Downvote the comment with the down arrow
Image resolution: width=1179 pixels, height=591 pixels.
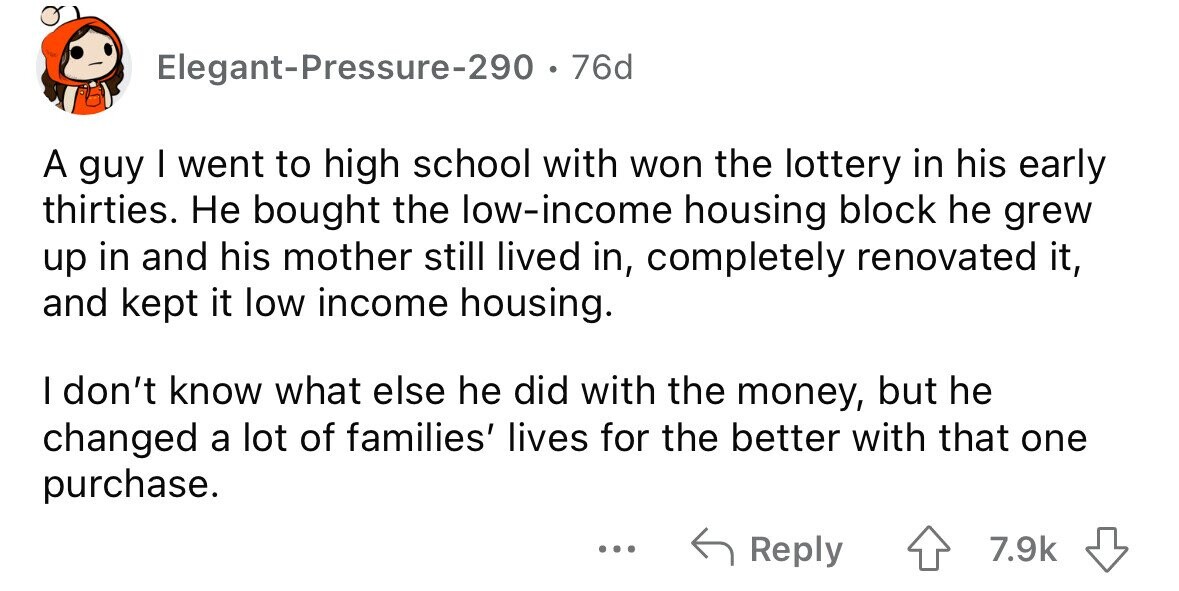[x=1109, y=550]
